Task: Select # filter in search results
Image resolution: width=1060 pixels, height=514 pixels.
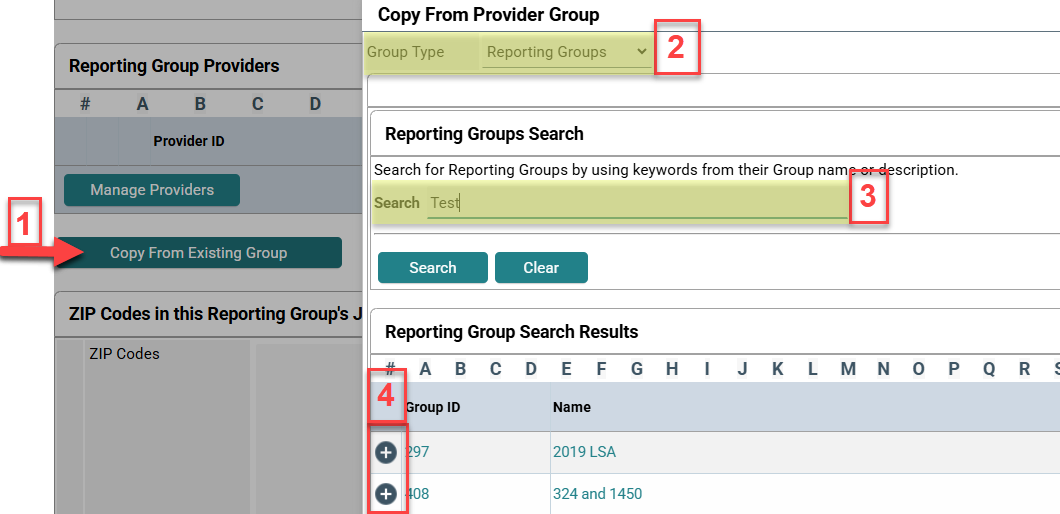Action: click(390, 369)
